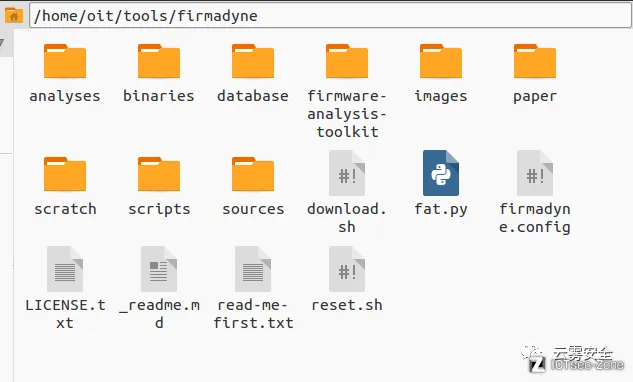Click the "download.sh" file name
This screenshot has height=382, width=633.
tap(347, 218)
